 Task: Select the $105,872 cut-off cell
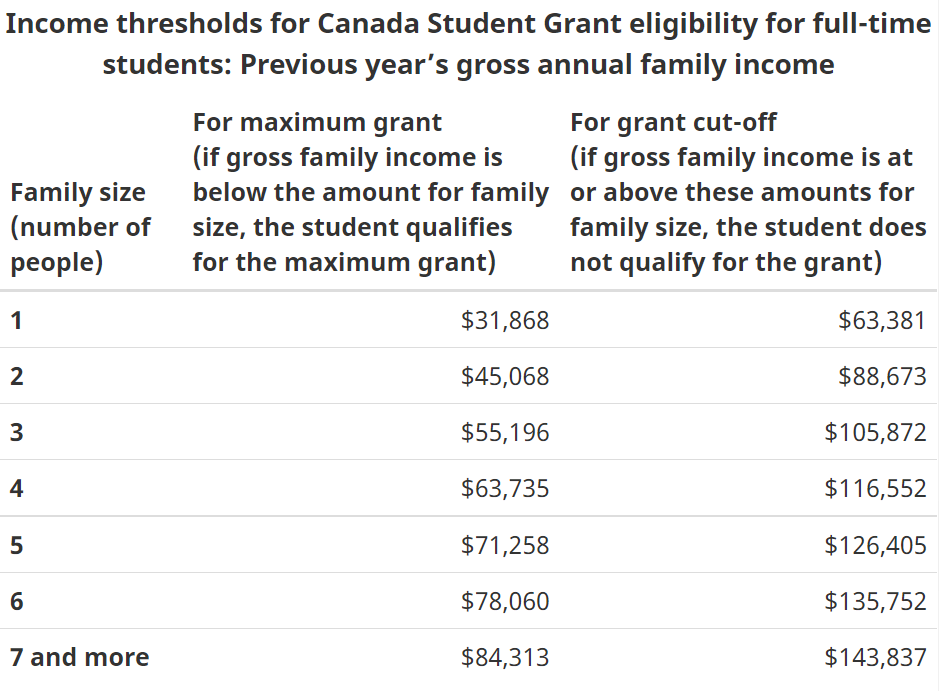[x=875, y=433]
